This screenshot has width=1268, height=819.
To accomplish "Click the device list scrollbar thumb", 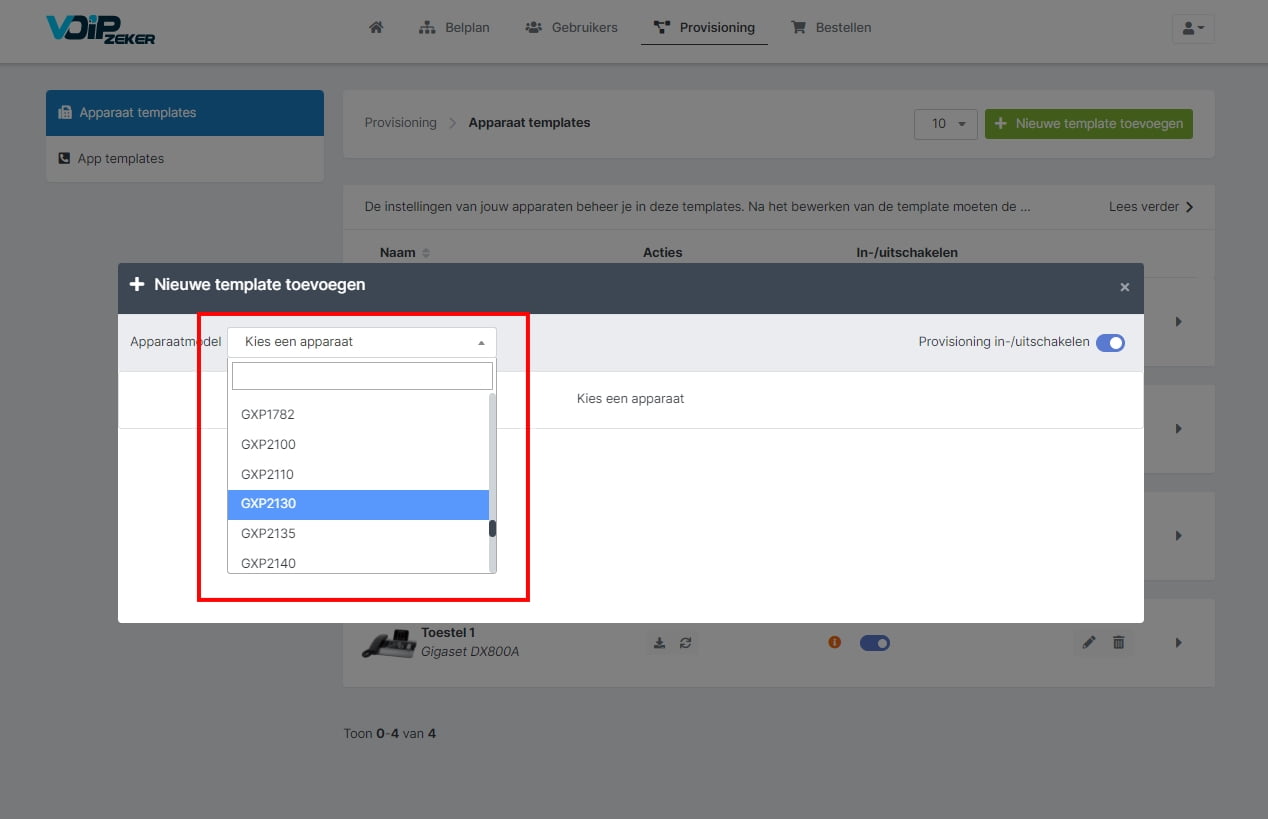I will coord(492,528).
